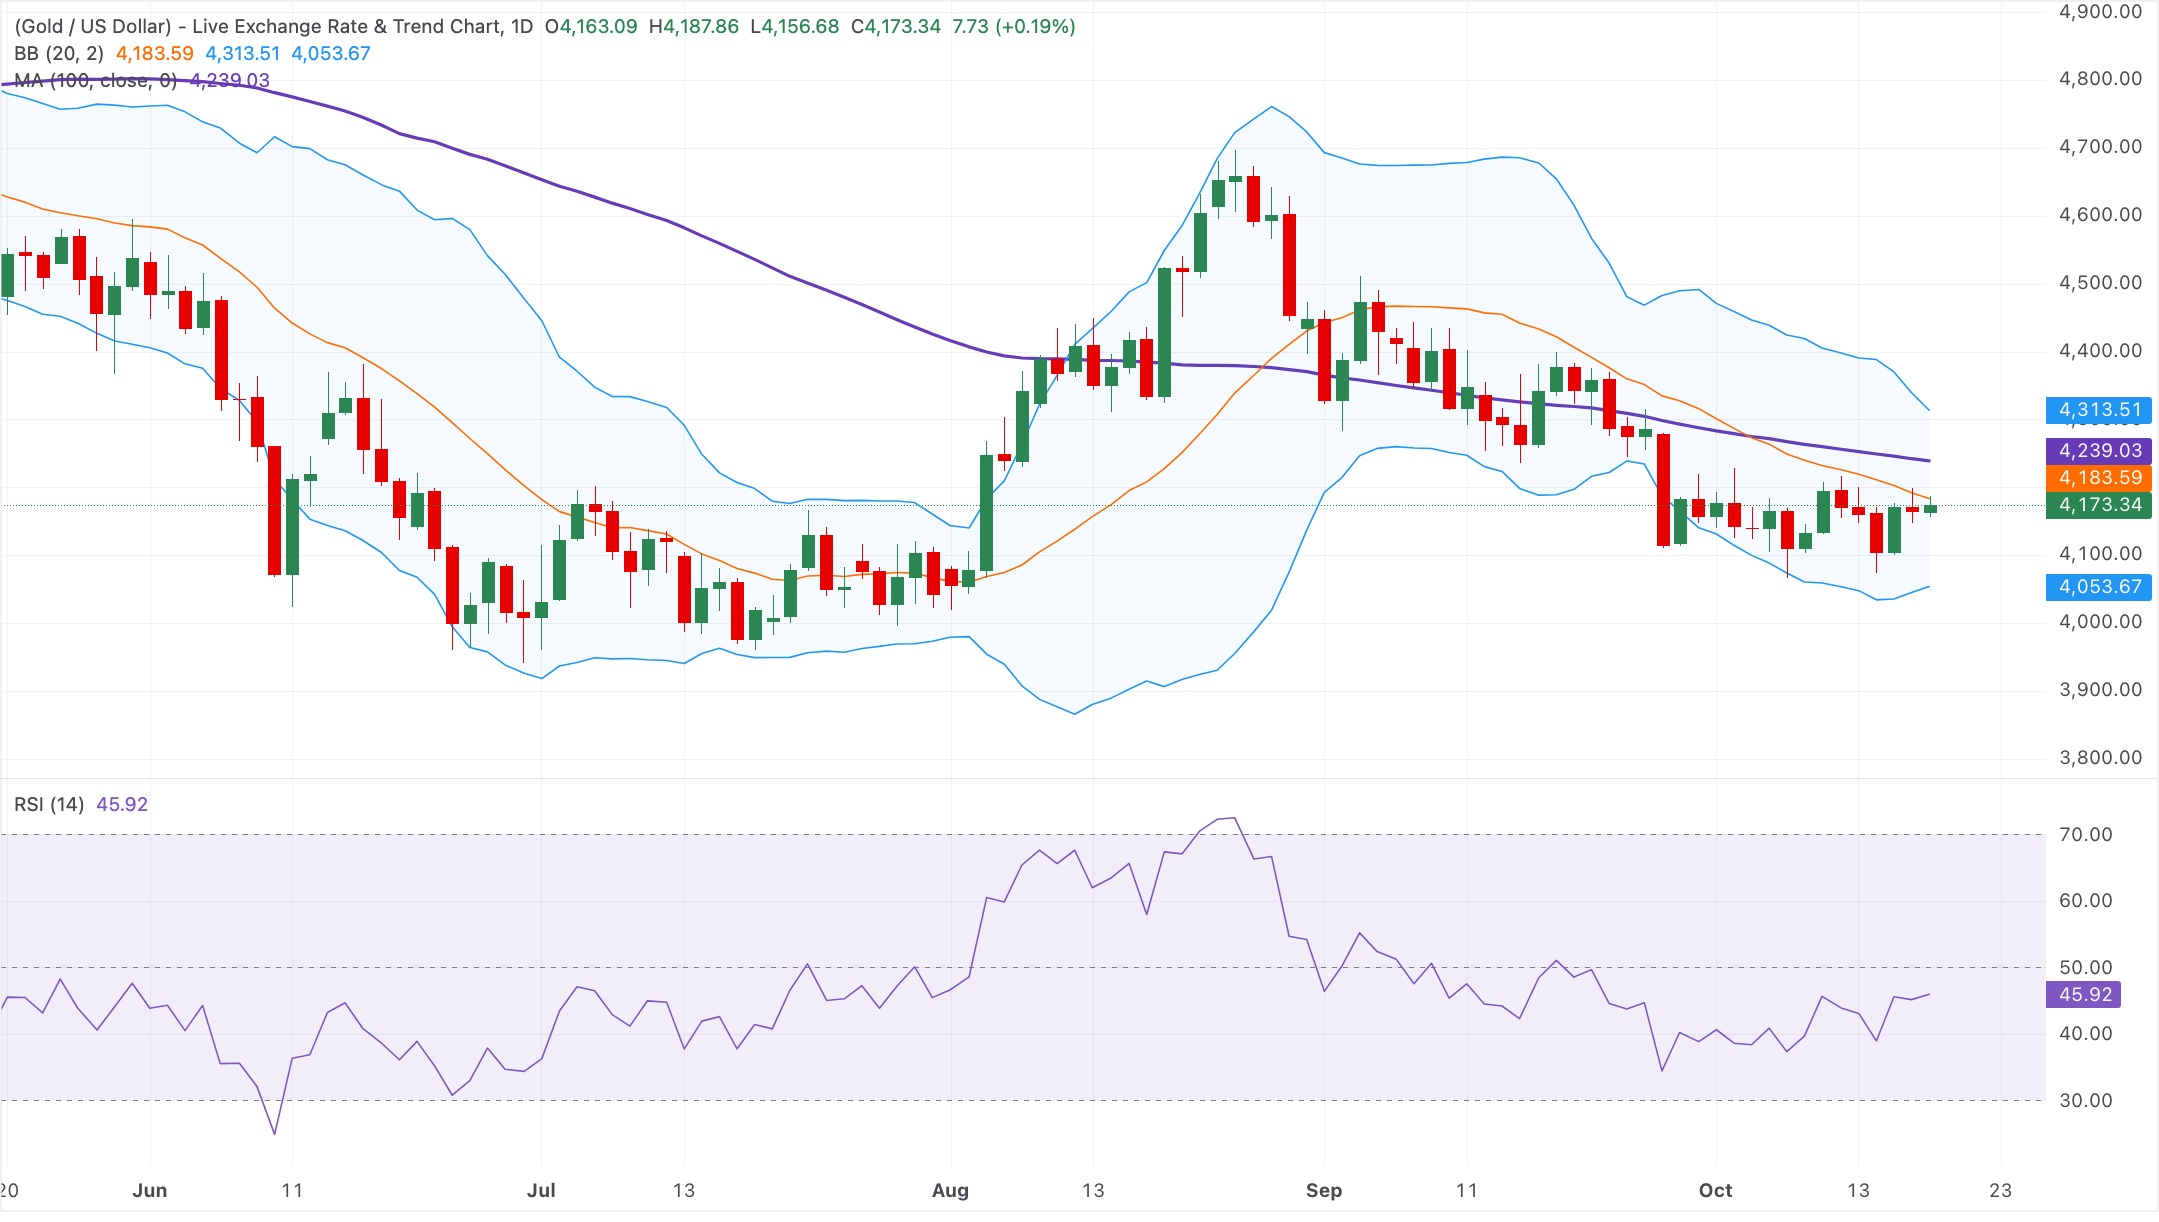Screen dimensions: 2159x1222
Task: Click the purple 45.92 RSI axis label
Action: click(2085, 995)
